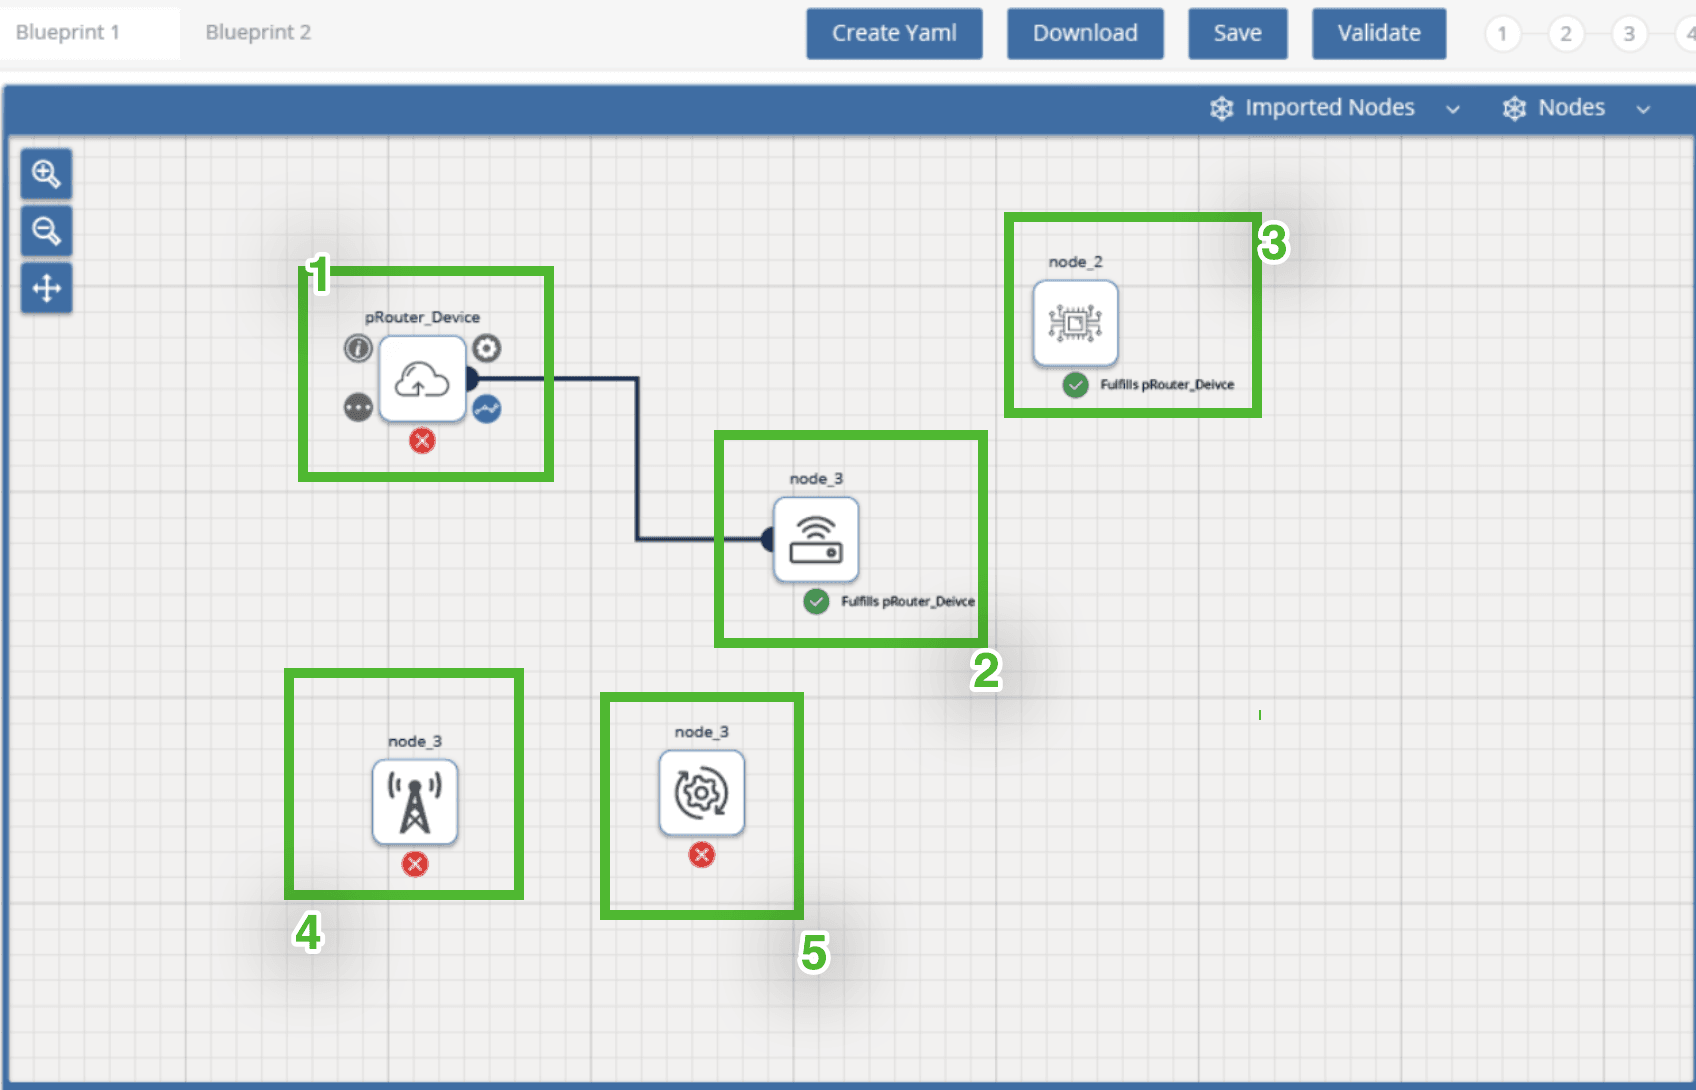Screen dimensions: 1696x1090
Task: Select the node_2 chip node
Action: (x=1075, y=323)
